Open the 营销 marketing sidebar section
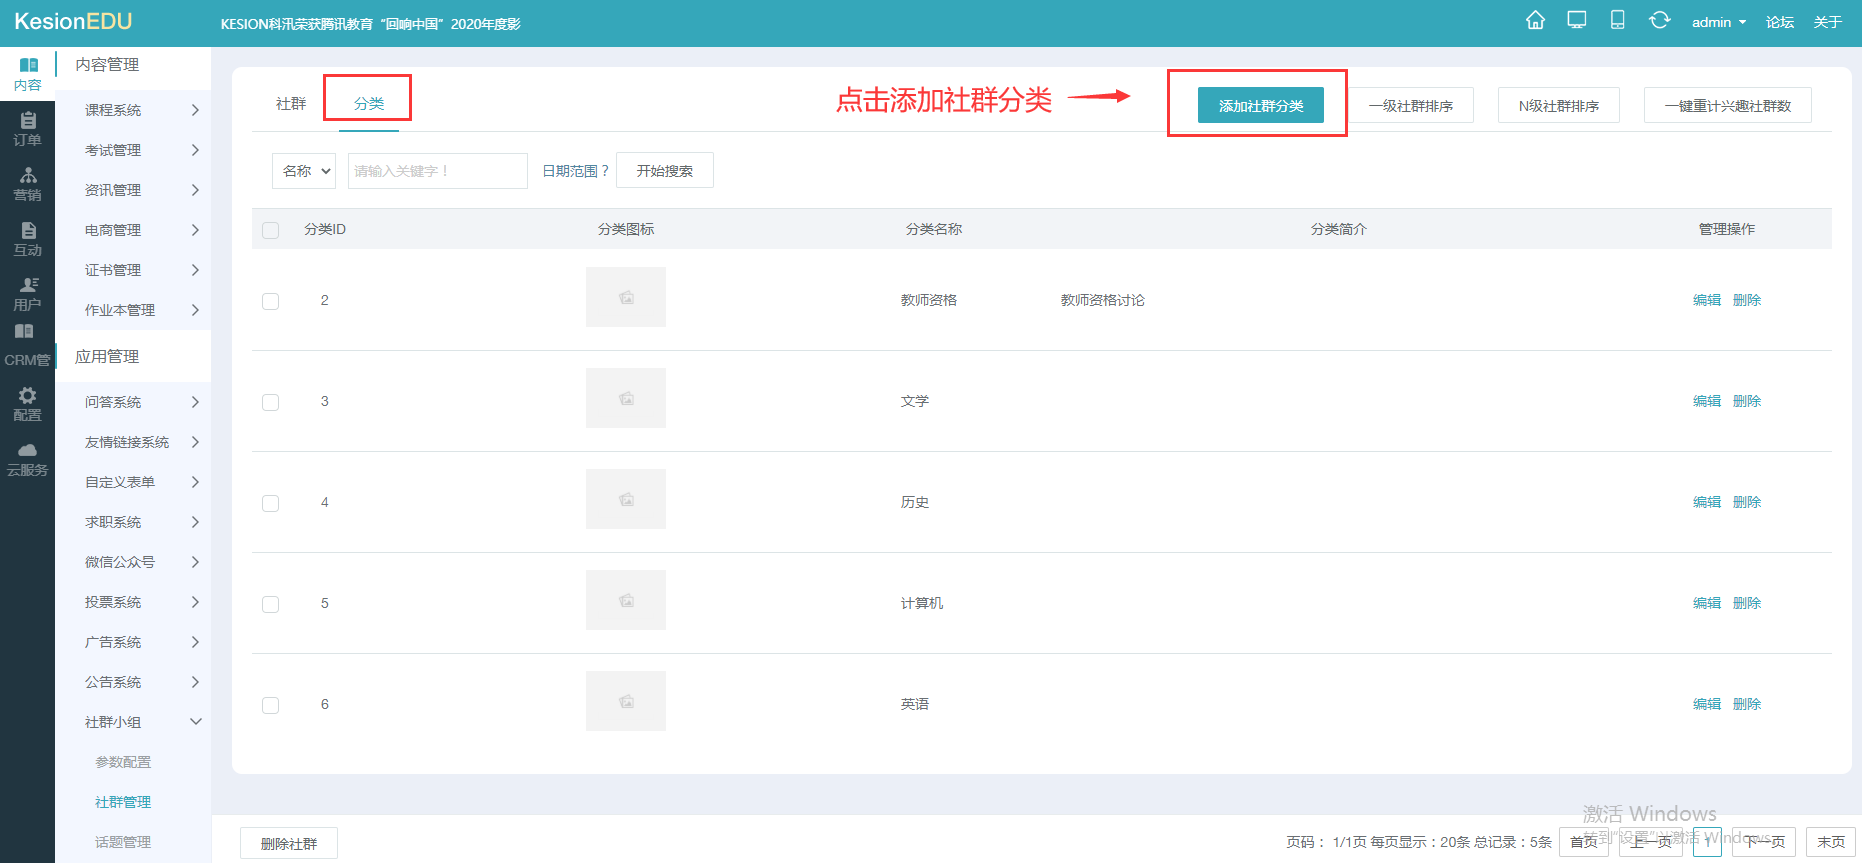The width and height of the screenshot is (1862, 863). (27, 184)
